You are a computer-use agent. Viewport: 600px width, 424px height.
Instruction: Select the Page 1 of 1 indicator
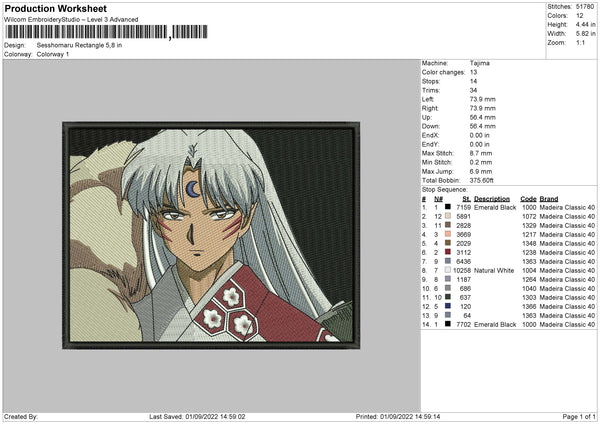click(579, 416)
